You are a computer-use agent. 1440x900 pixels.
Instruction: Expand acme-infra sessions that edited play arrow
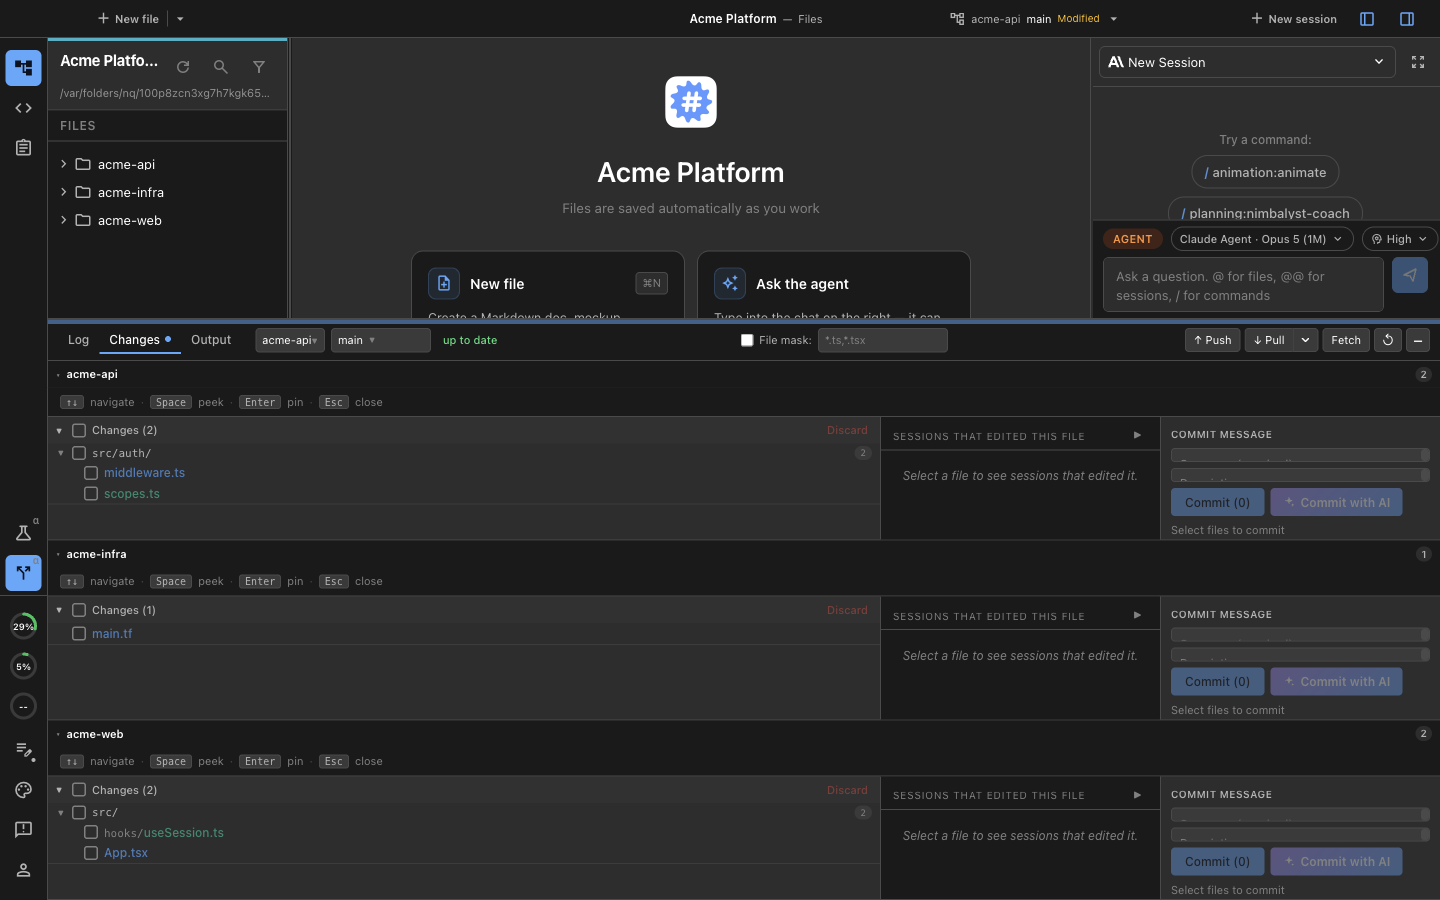tap(1137, 615)
